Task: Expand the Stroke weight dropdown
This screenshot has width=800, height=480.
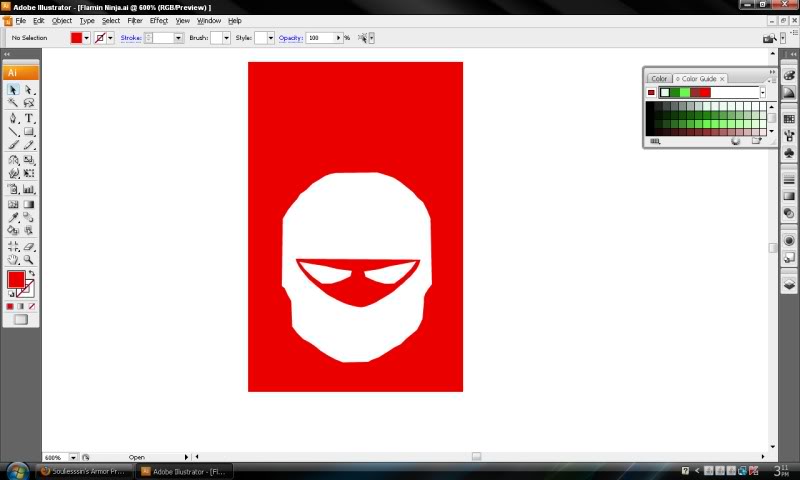Action: click(178, 38)
